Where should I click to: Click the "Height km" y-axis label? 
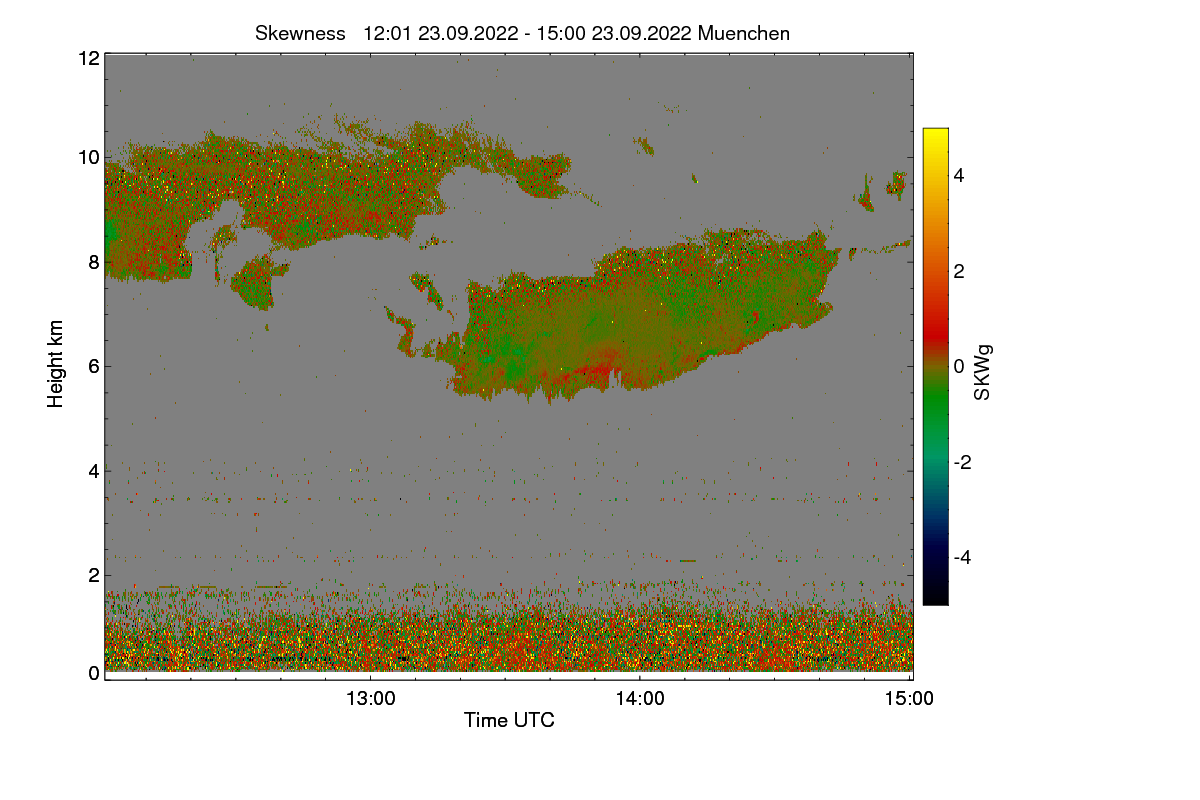pyautogui.click(x=56, y=364)
